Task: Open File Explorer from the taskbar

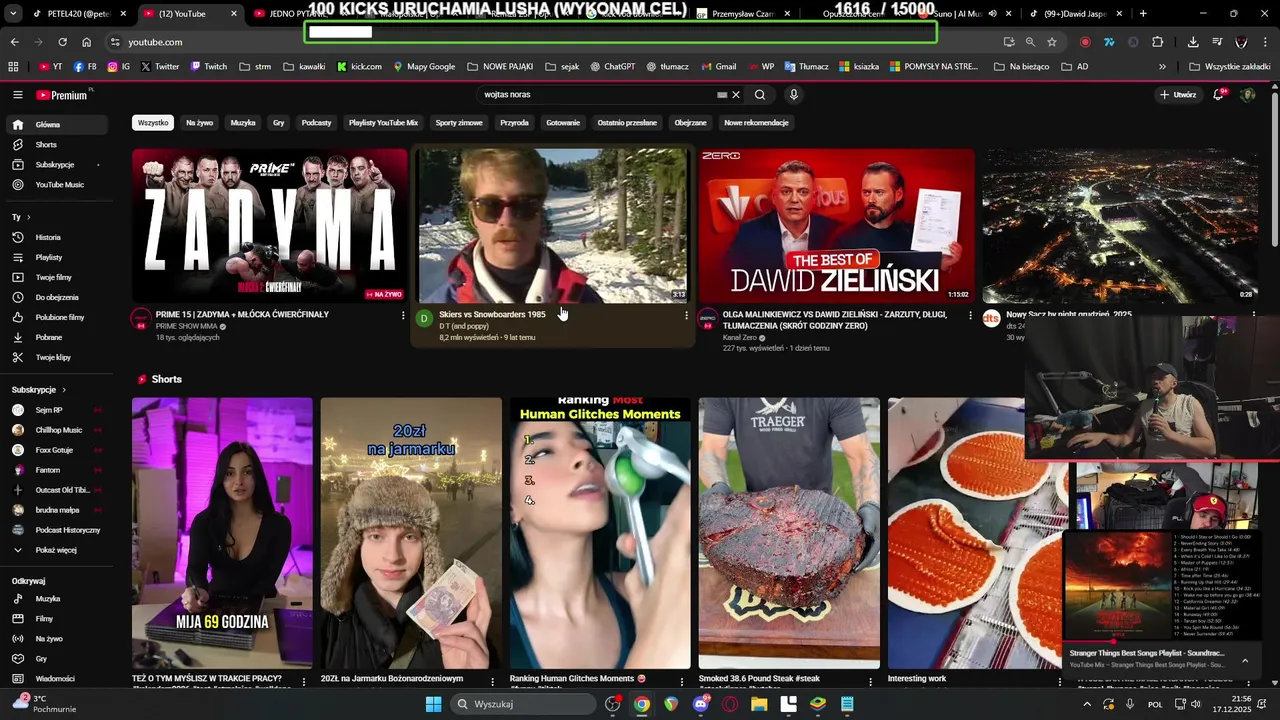Action: tap(759, 704)
